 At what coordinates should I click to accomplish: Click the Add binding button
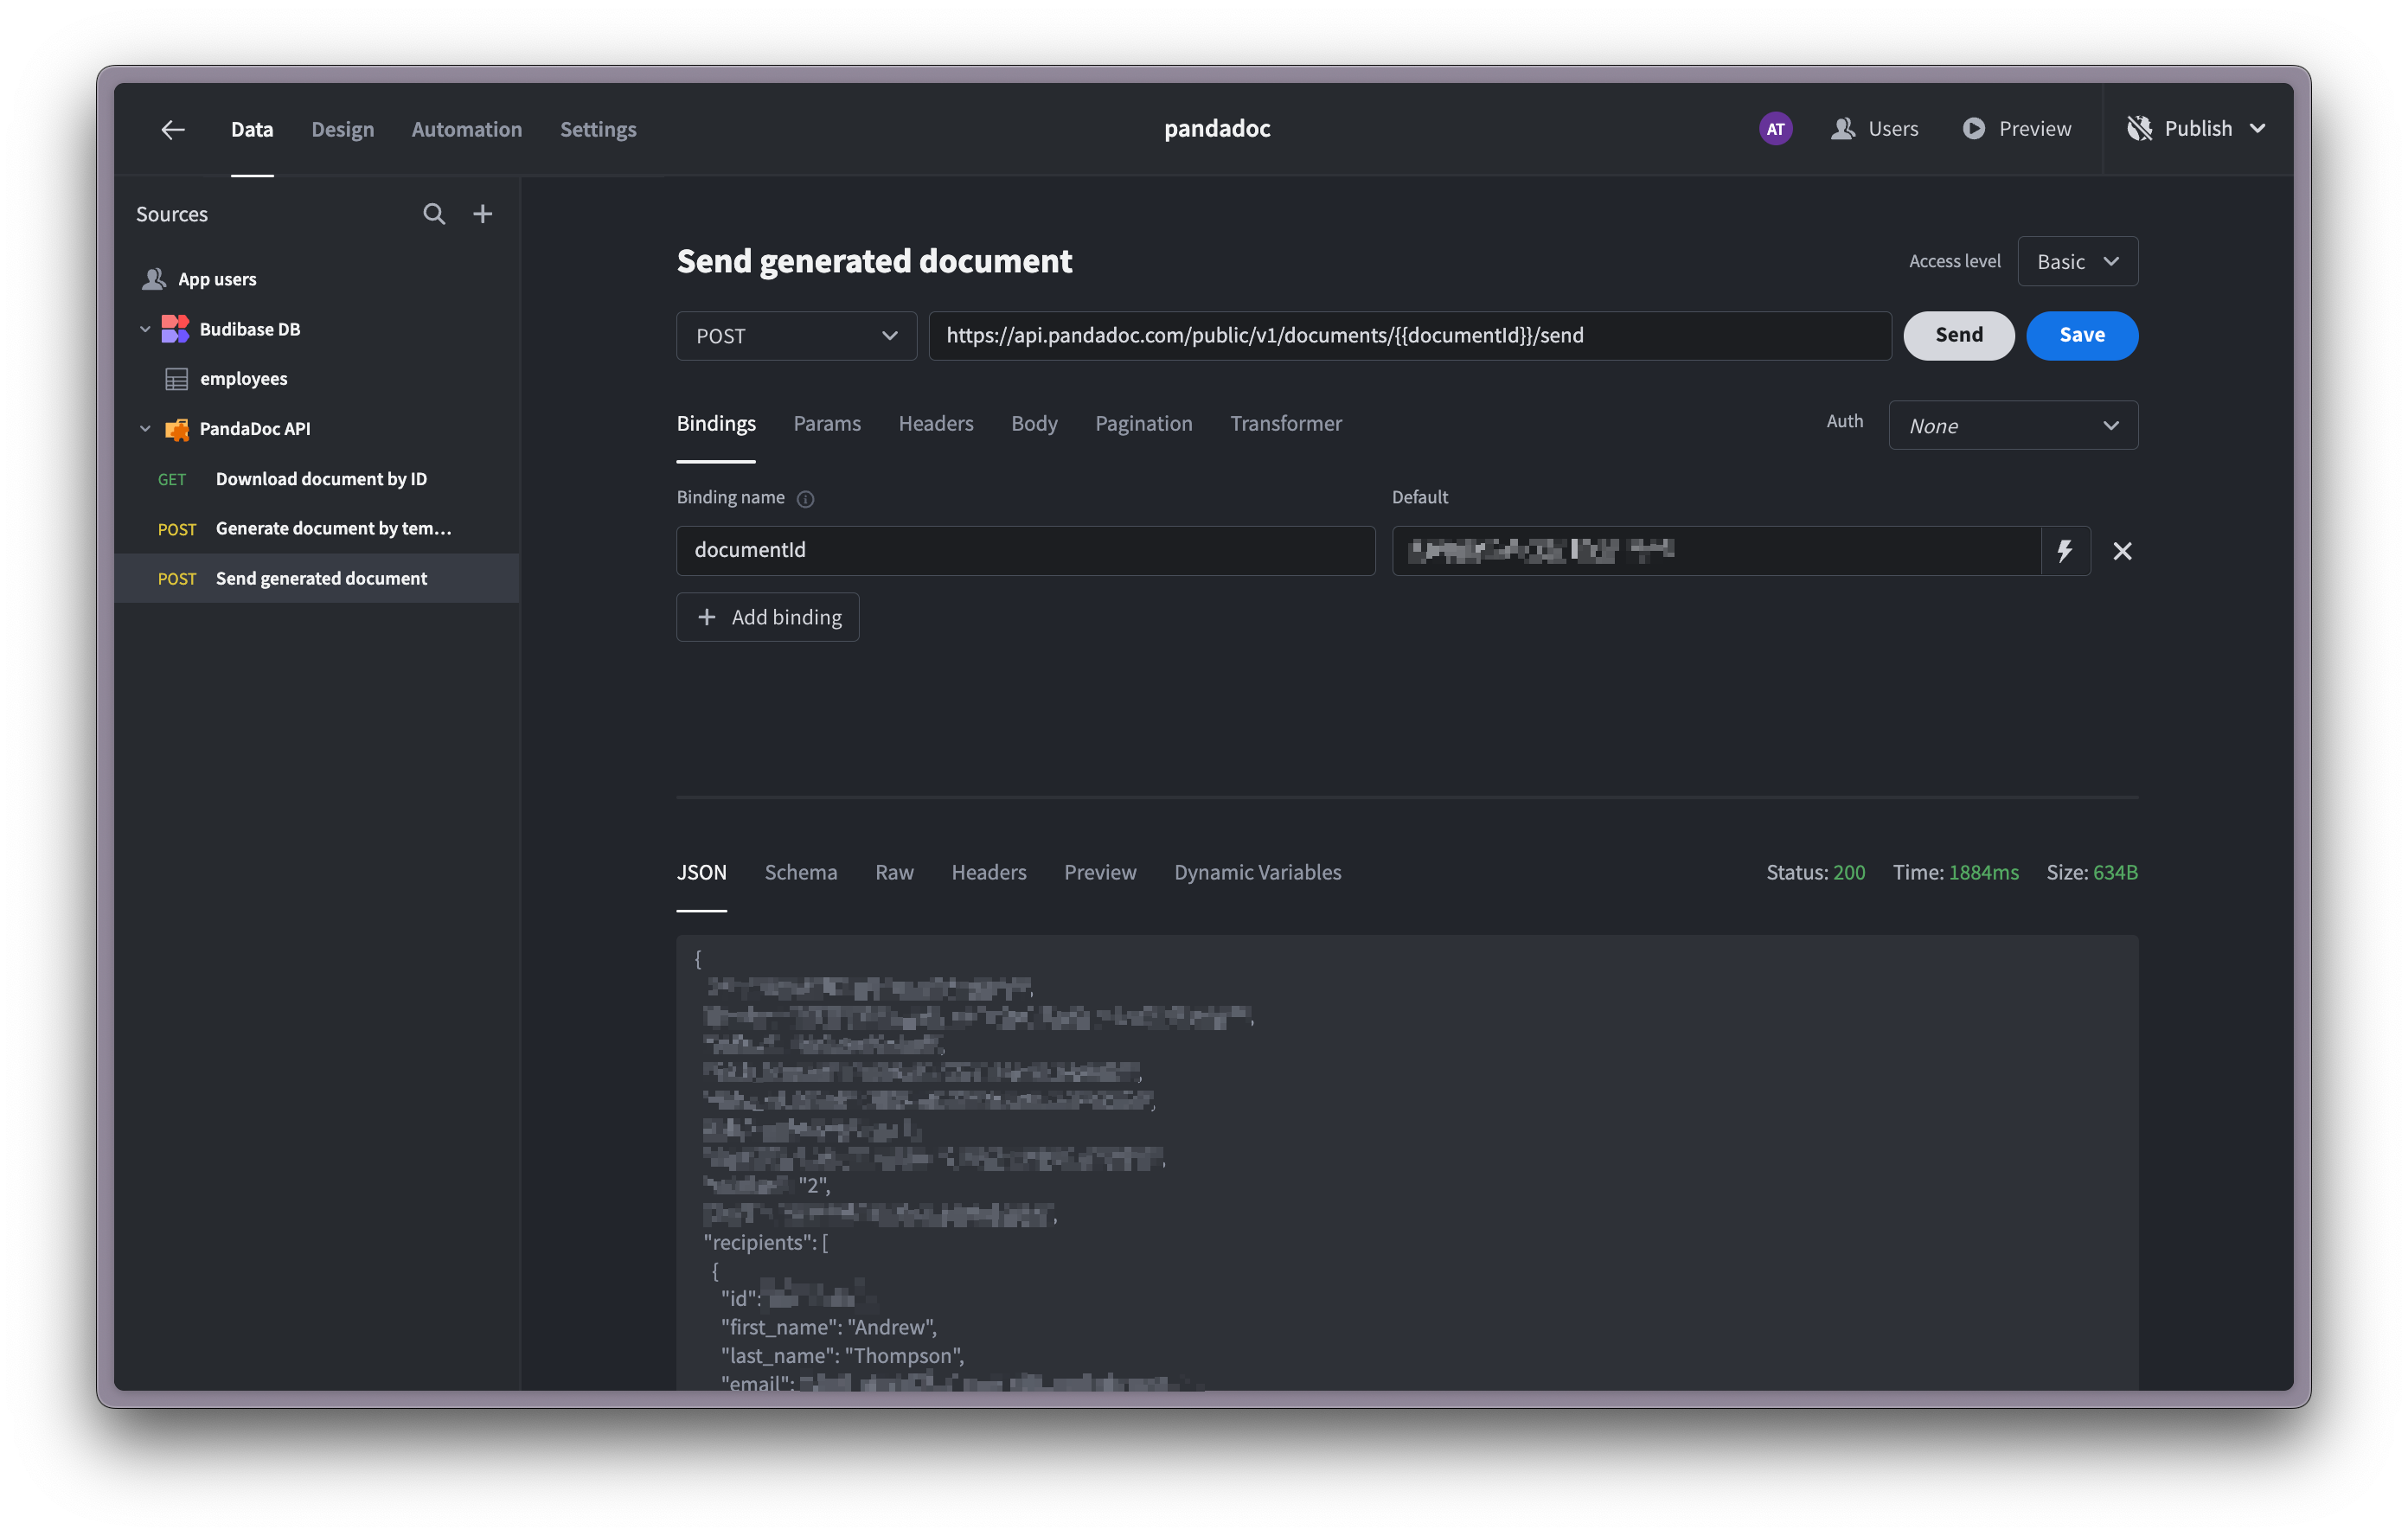pyautogui.click(x=768, y=618)
